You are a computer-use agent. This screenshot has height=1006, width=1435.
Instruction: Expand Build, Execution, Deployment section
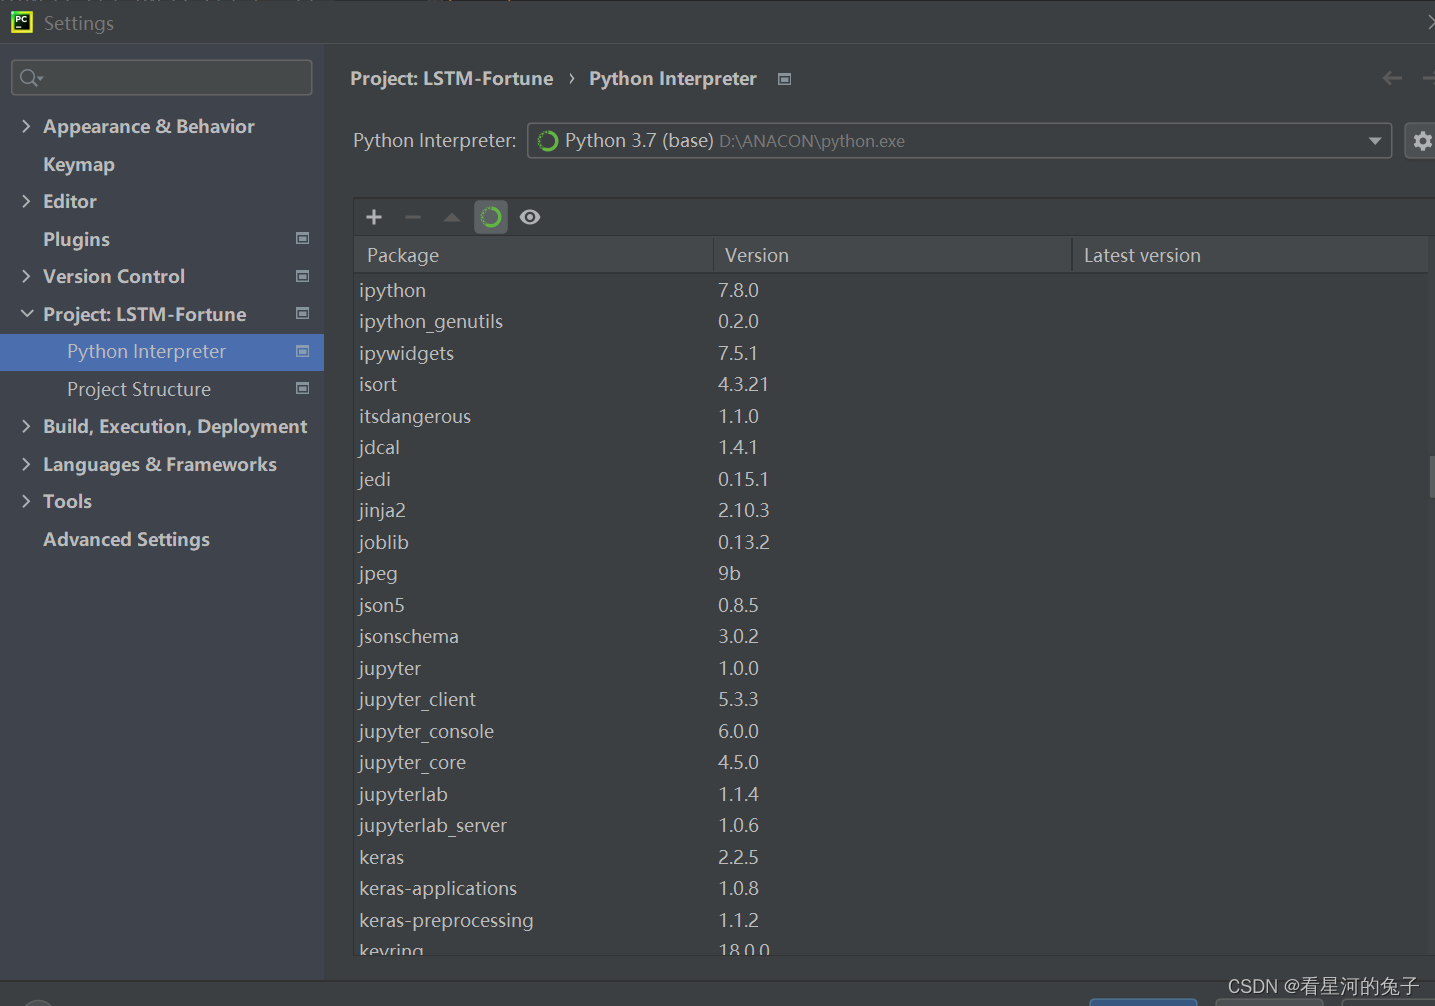[26, 426]
